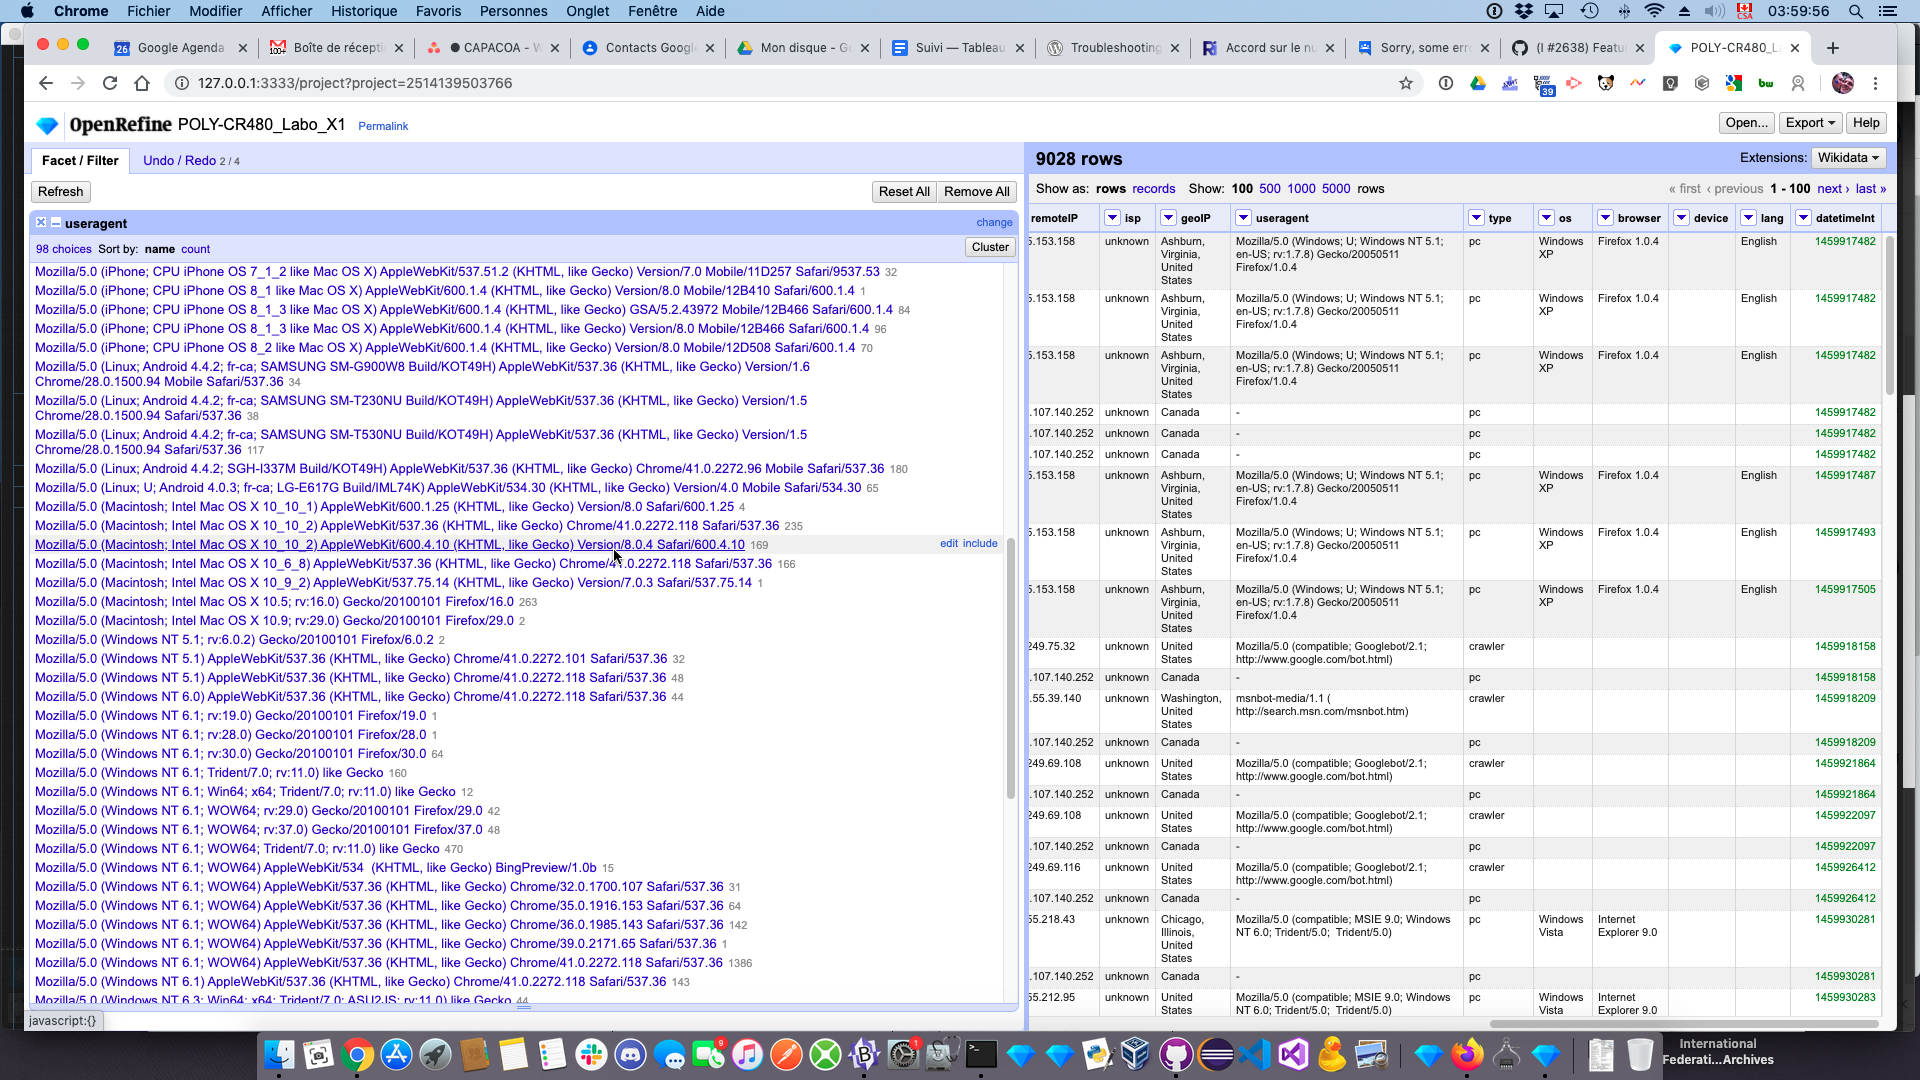Click the Refresh button
Viewport: 1920px width, 1080px height.
click(61, 192)
